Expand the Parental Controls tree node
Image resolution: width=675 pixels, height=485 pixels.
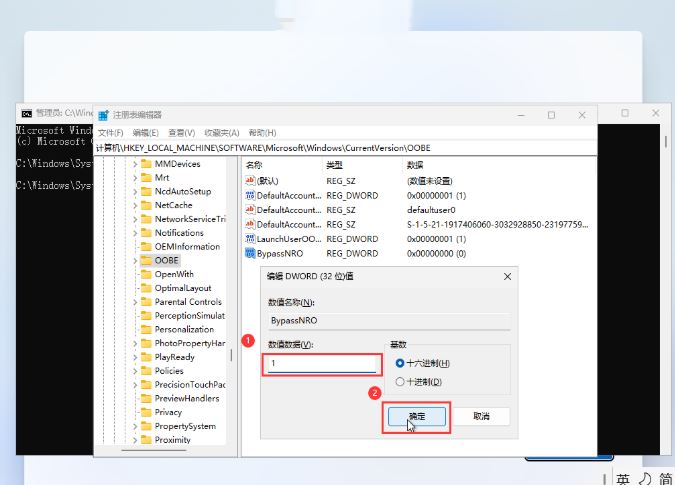click(x=134, y=302)
